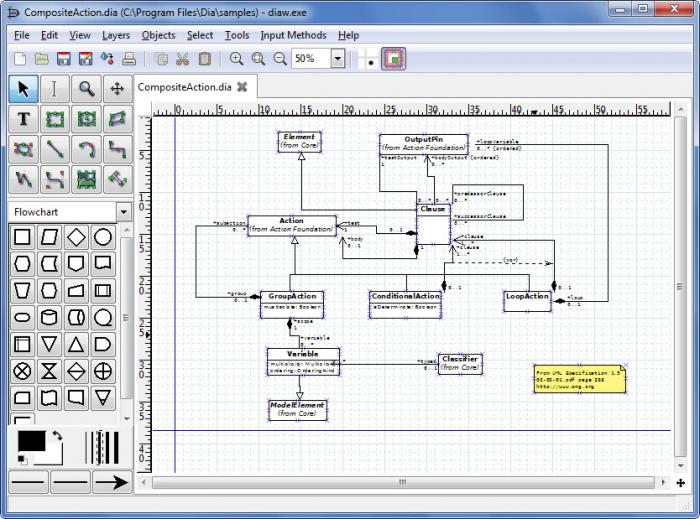Select the Magnify tool in toolbox
This screenshot has width=700, height=519.
click(x=86, y=88)
